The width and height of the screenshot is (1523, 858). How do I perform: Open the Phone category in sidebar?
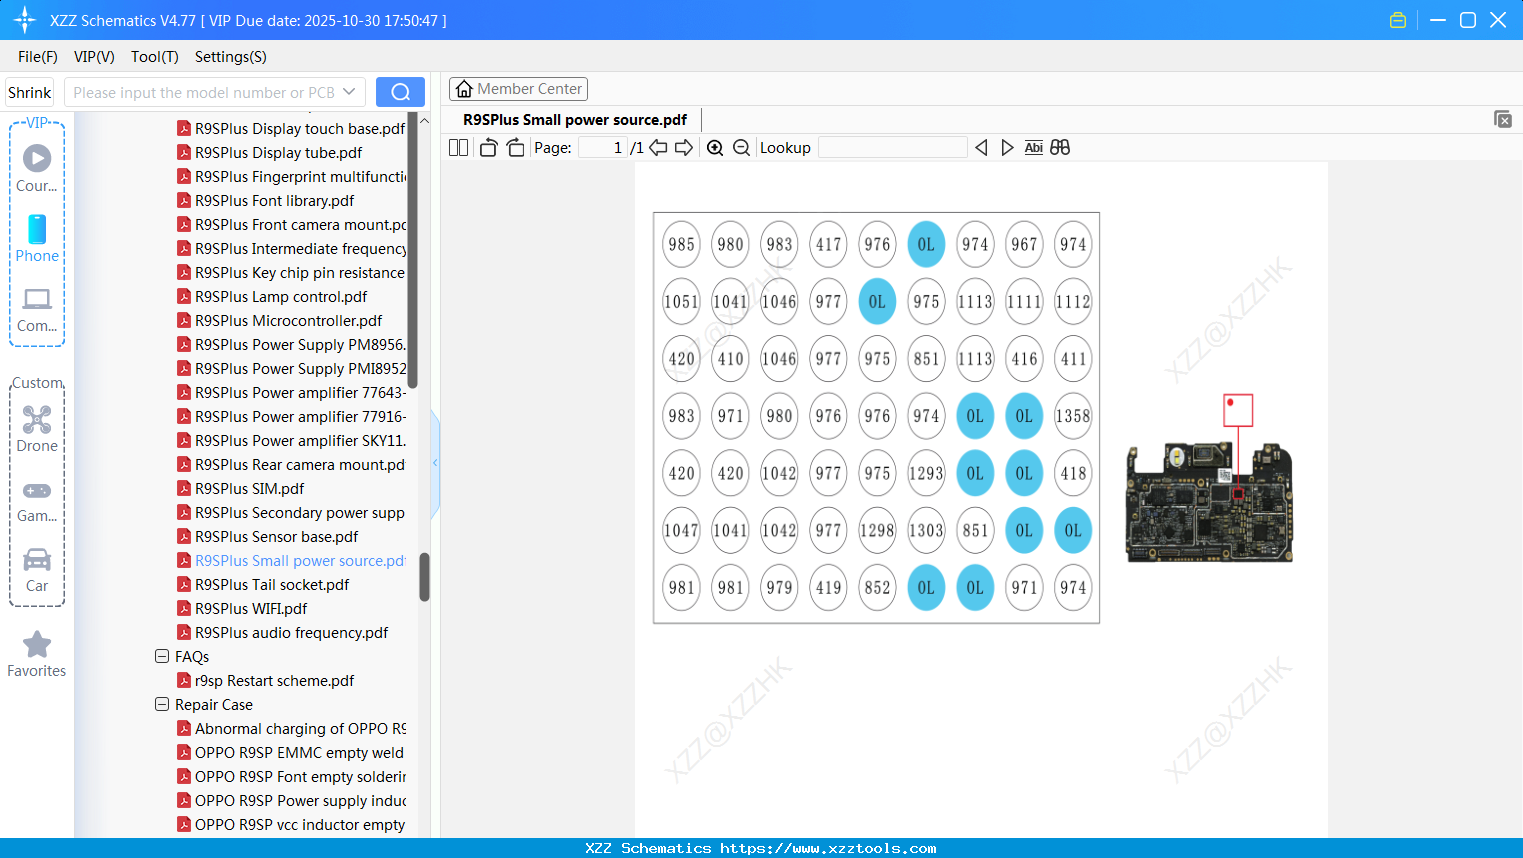pos(37,239)
